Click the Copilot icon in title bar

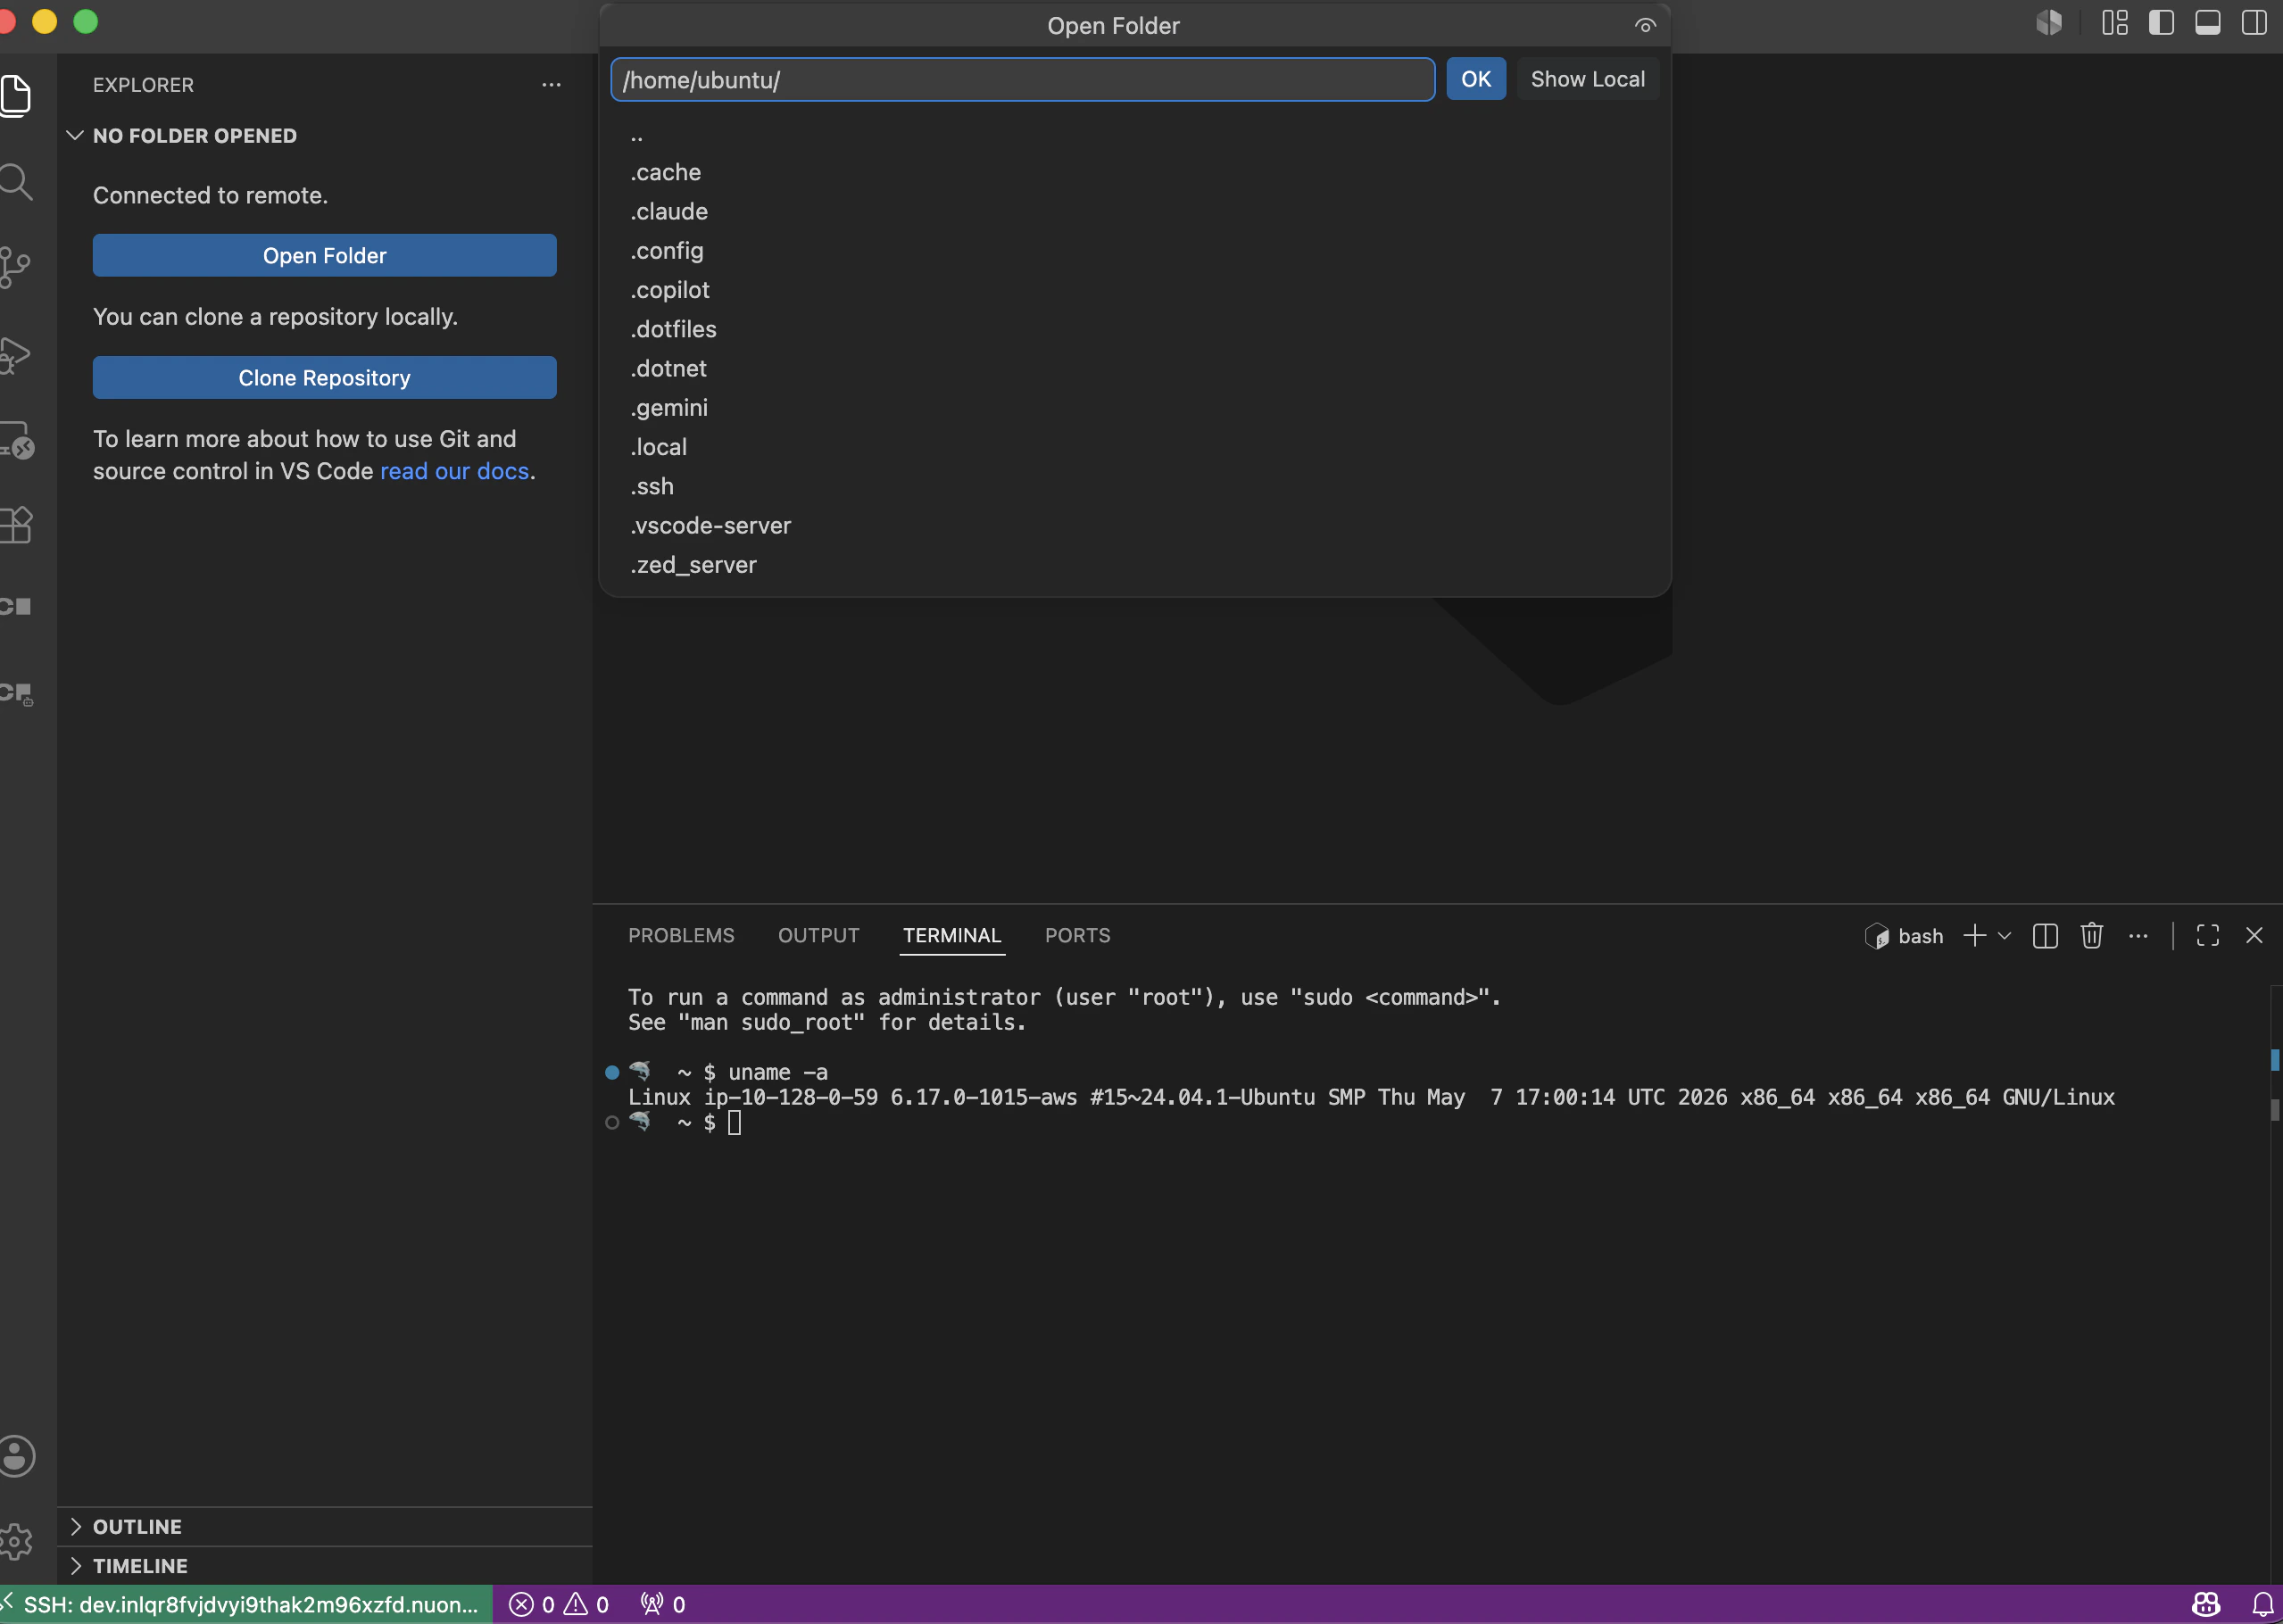(2049, 22)
